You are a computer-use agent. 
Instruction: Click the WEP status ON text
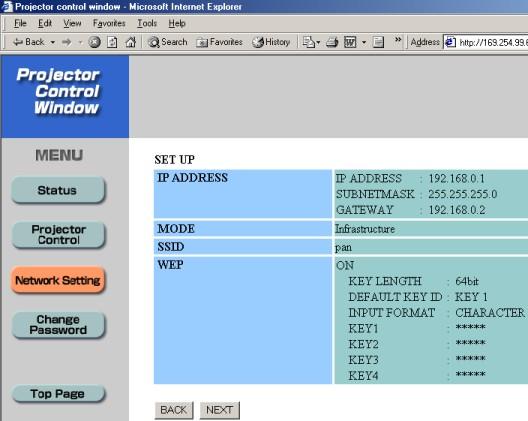tap(345, 265)
